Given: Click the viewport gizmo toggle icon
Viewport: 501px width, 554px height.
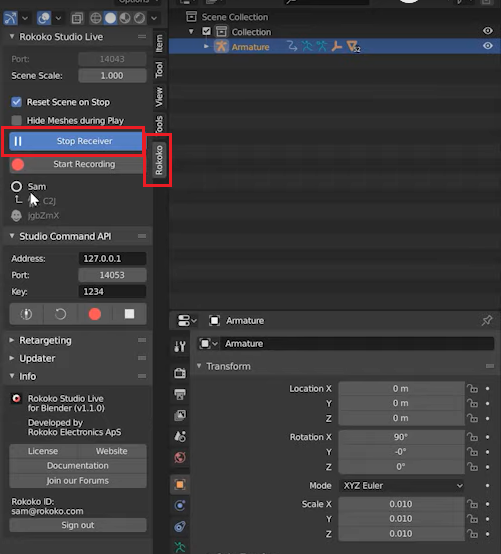Looking at the screenshot, I should [x=10, y=18].
